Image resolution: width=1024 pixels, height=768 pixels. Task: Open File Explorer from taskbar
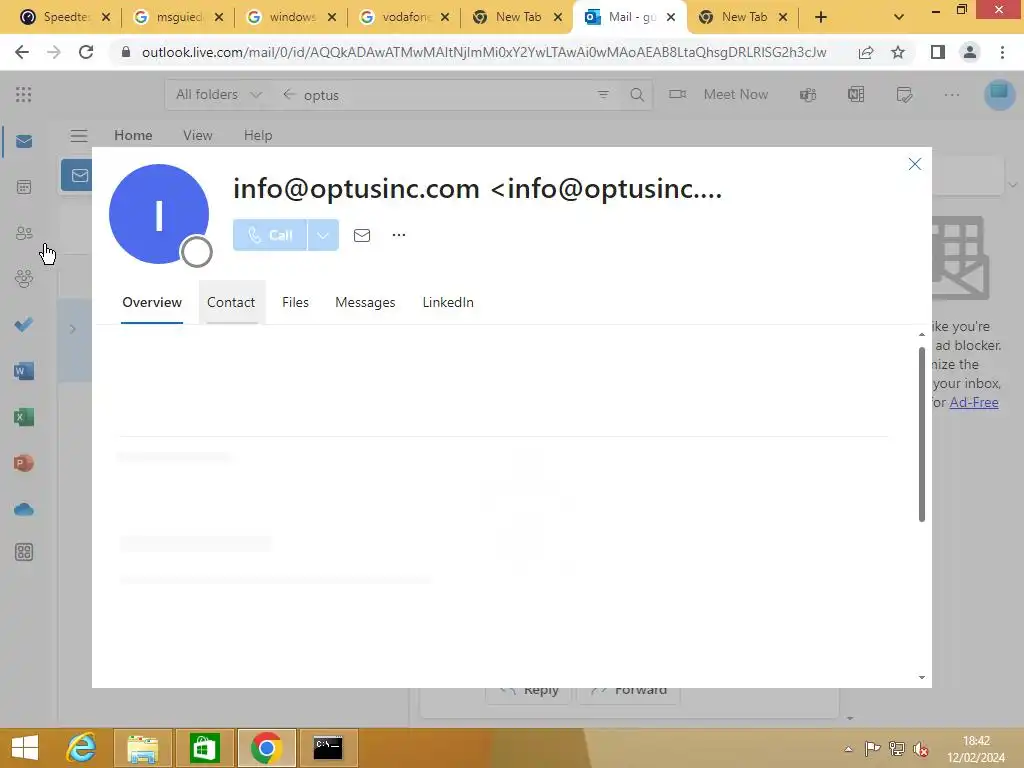(x=143, y=748)
